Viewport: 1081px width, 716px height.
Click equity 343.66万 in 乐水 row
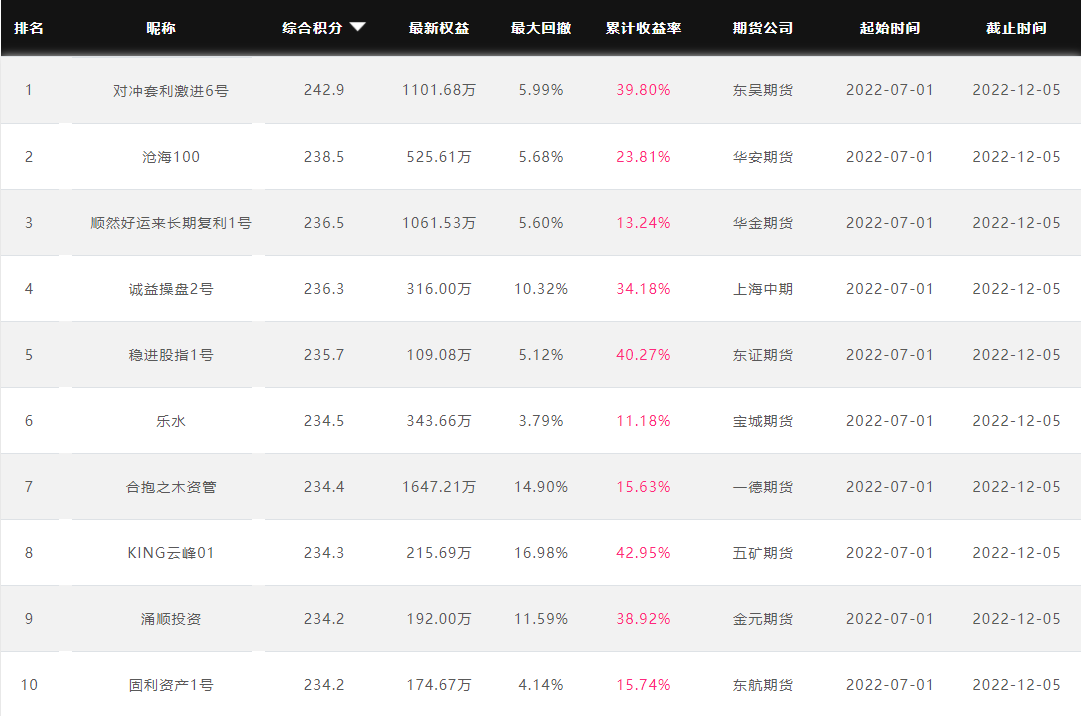(439, 421)
